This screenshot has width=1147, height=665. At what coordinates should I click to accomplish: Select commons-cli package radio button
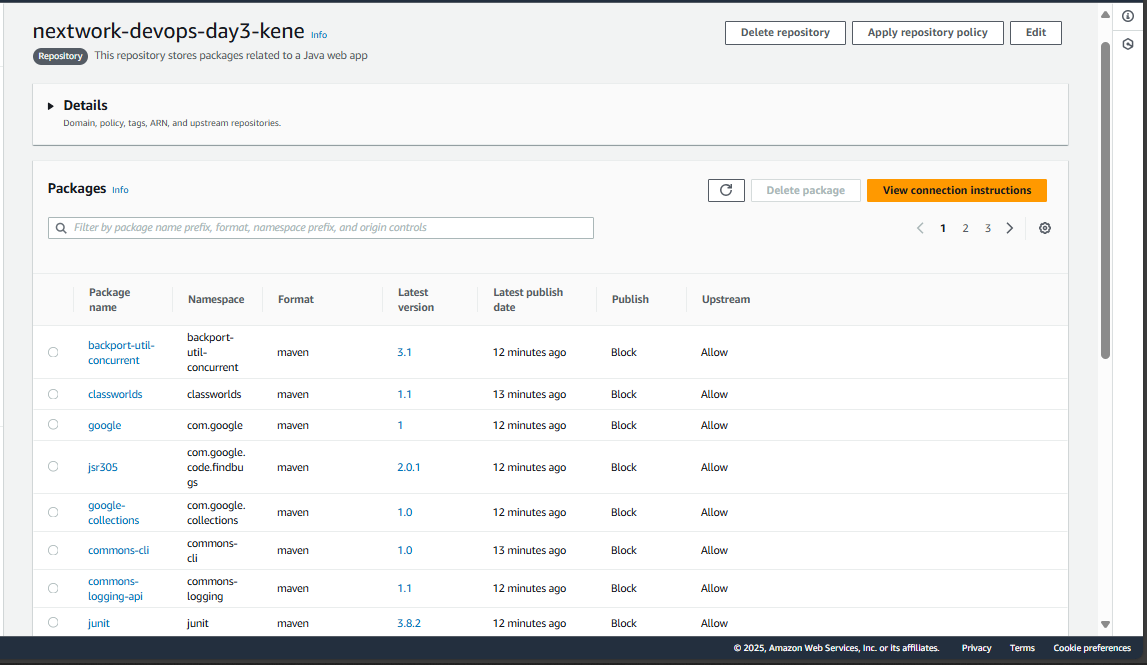coord(53,550)
